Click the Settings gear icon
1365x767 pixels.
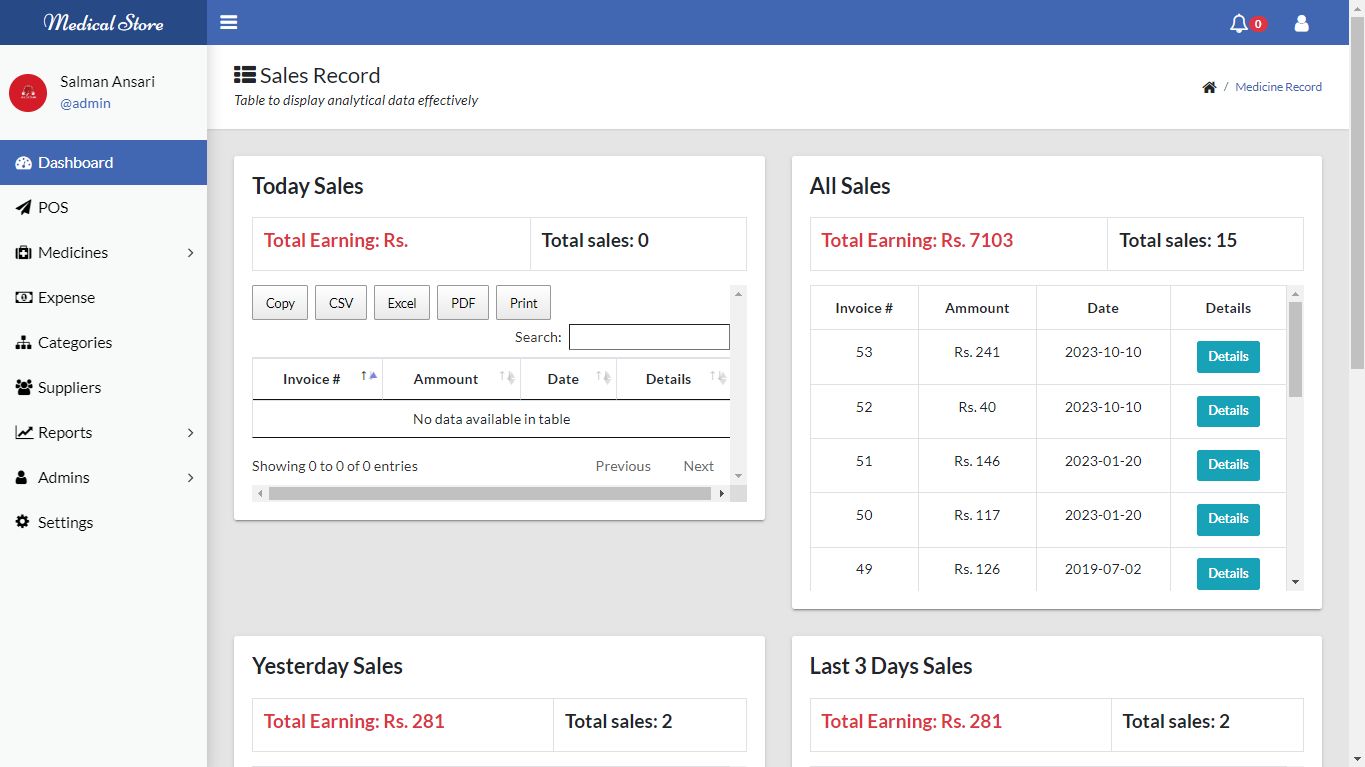(22, 522)
